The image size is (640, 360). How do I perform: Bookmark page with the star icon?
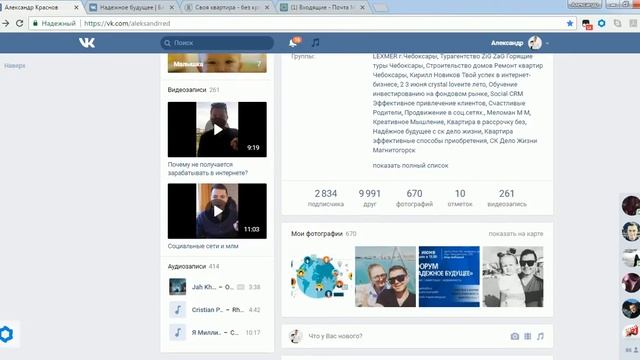pos(570,23)
